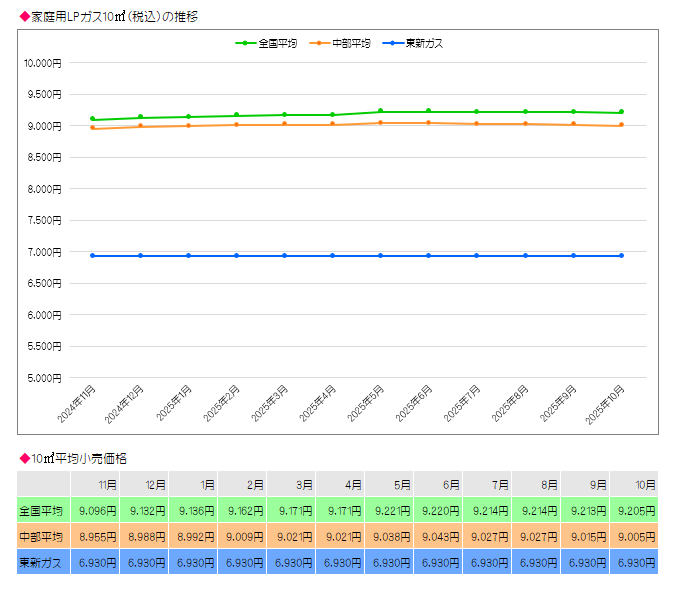Click the orange 中部平均 row header

click(42, 537)
